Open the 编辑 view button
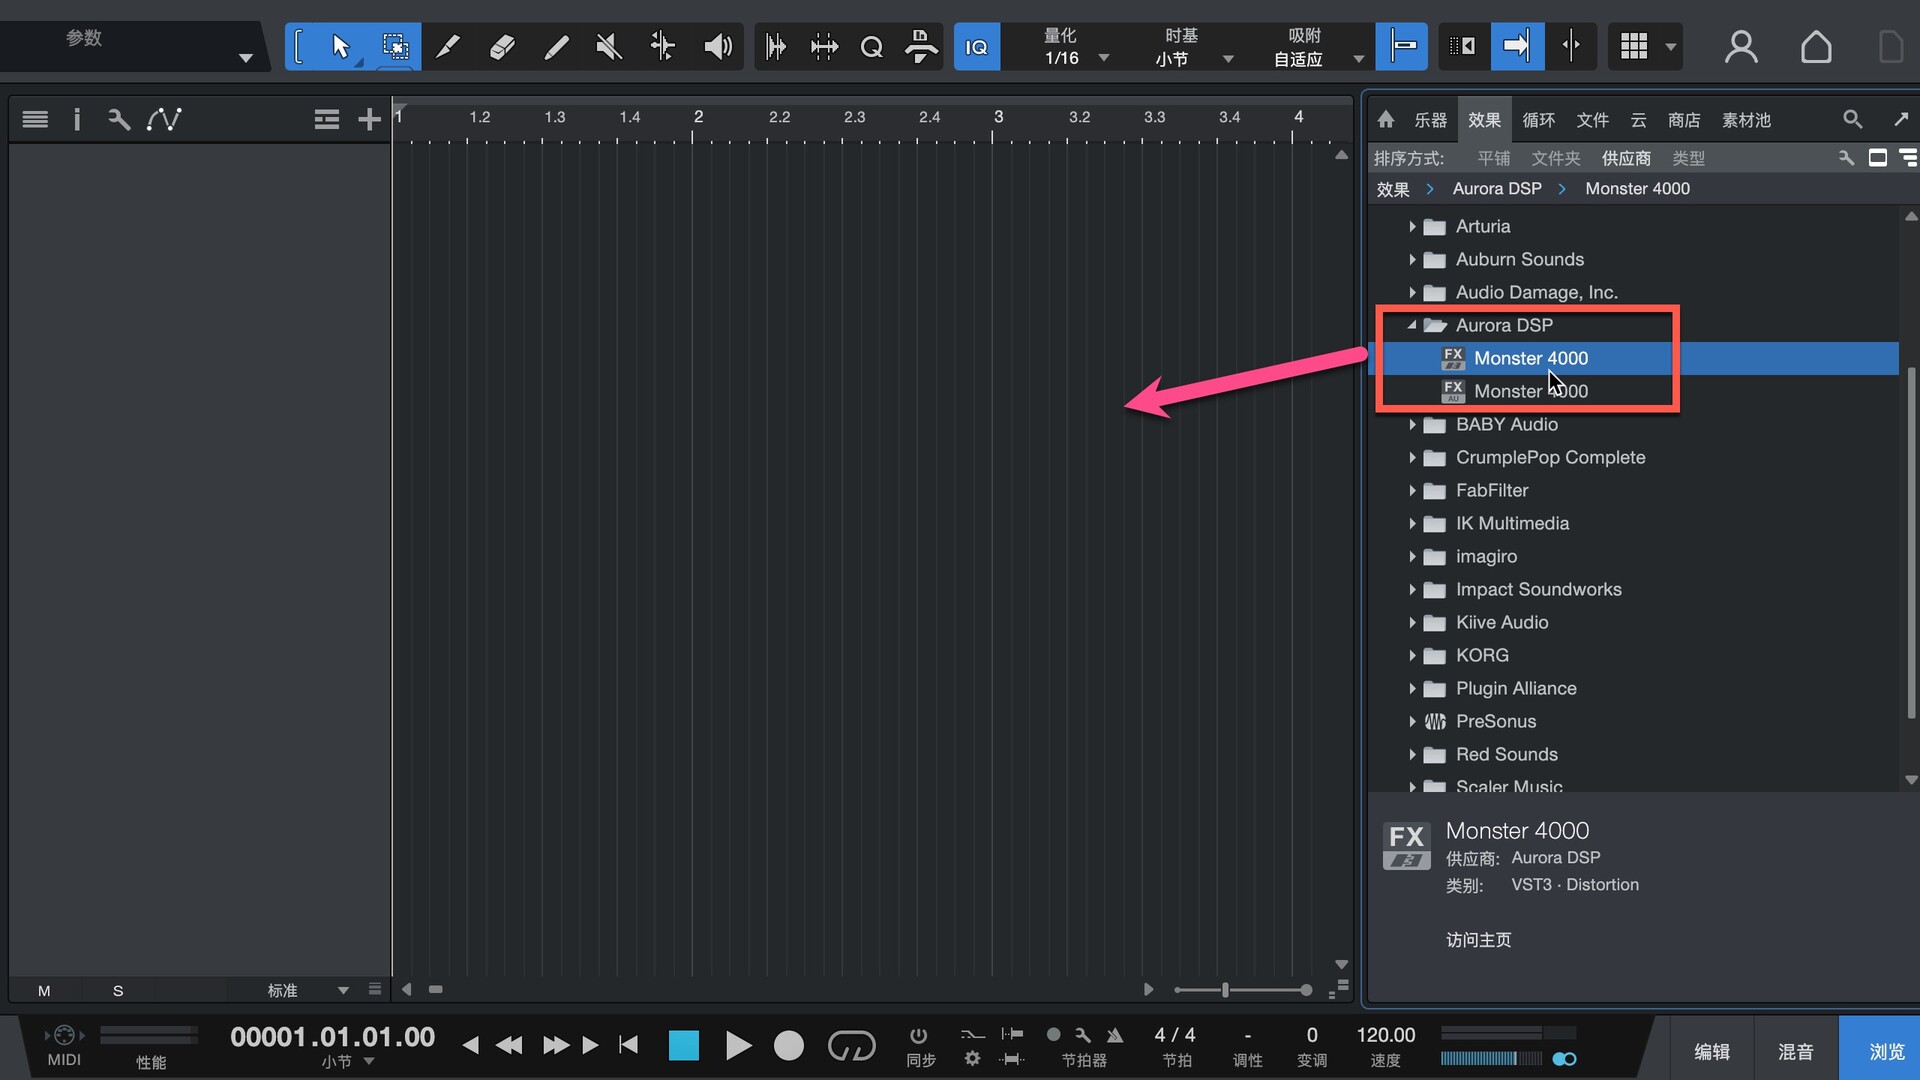This screenshot has width=1920, height=1080. coord(1712,1052)
